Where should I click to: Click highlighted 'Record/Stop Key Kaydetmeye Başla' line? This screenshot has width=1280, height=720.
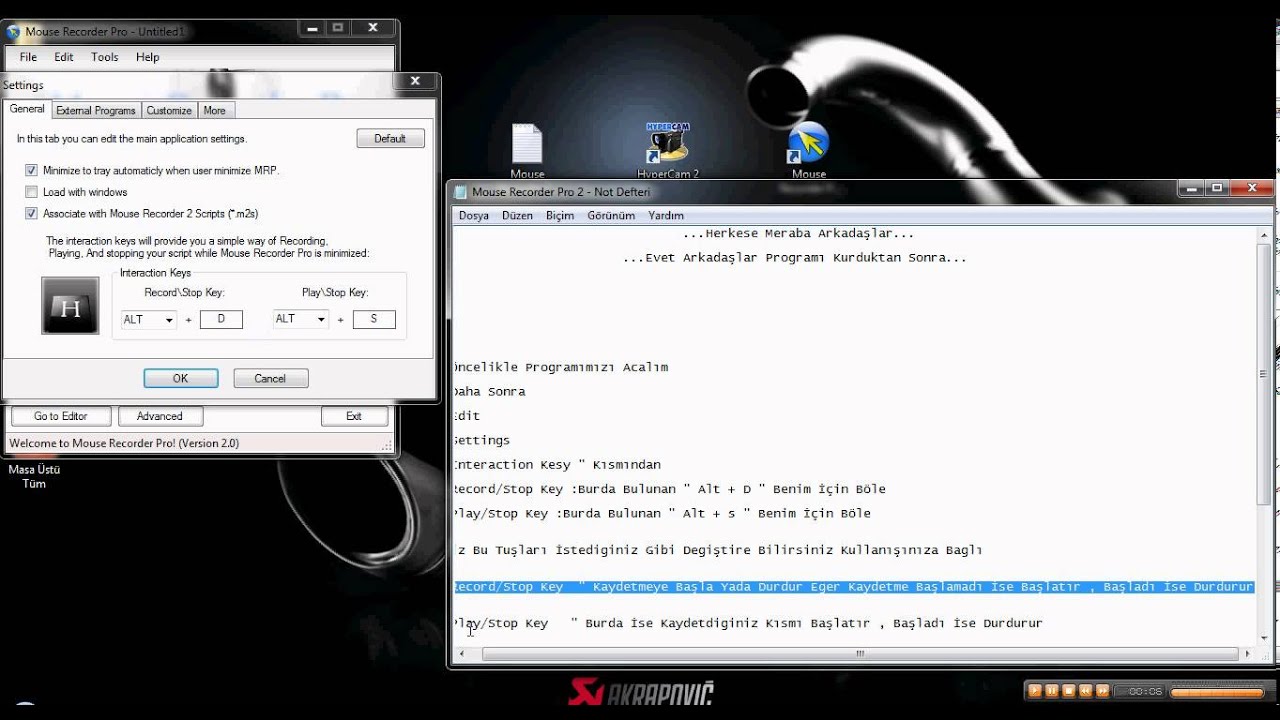pyautogui.click(x=854, y=587)
